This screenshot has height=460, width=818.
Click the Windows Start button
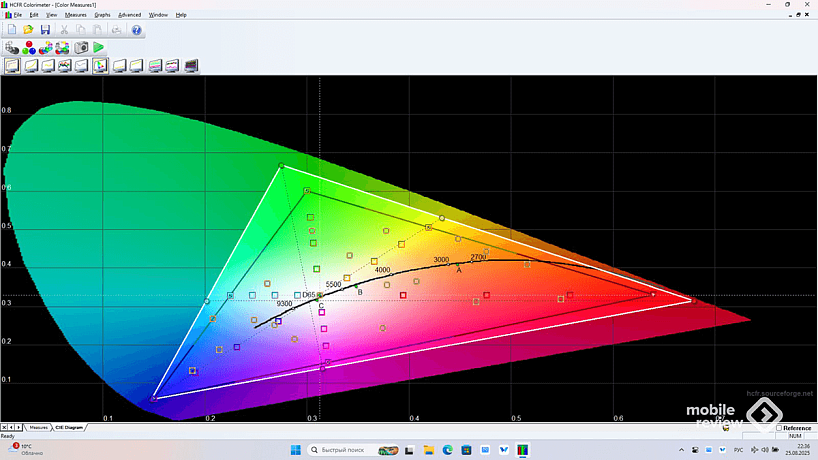pos(296,449)
